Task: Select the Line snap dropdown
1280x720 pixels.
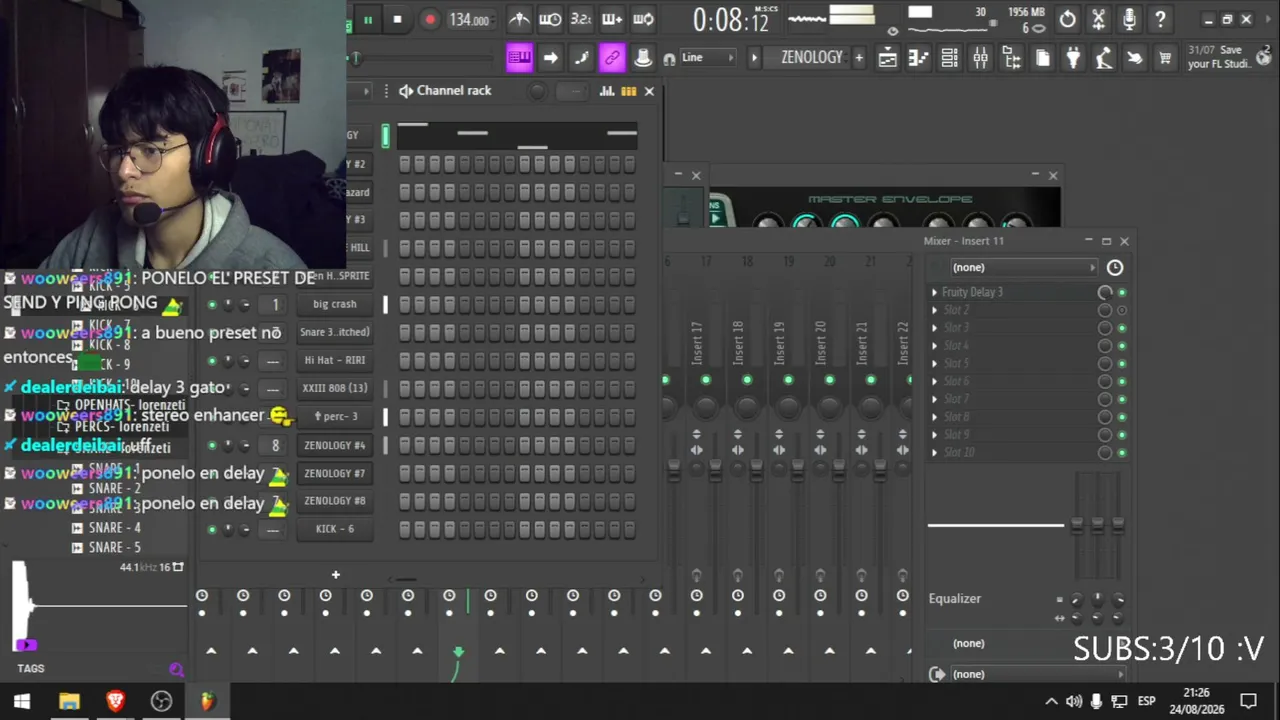Action: (707, 58)
